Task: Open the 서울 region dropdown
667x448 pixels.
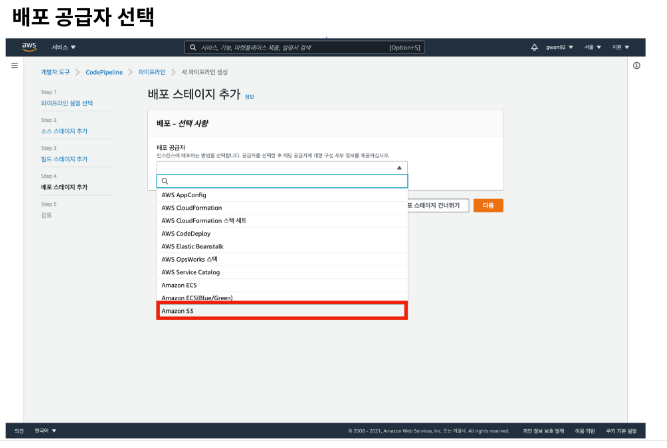Action: click(593, 47)
